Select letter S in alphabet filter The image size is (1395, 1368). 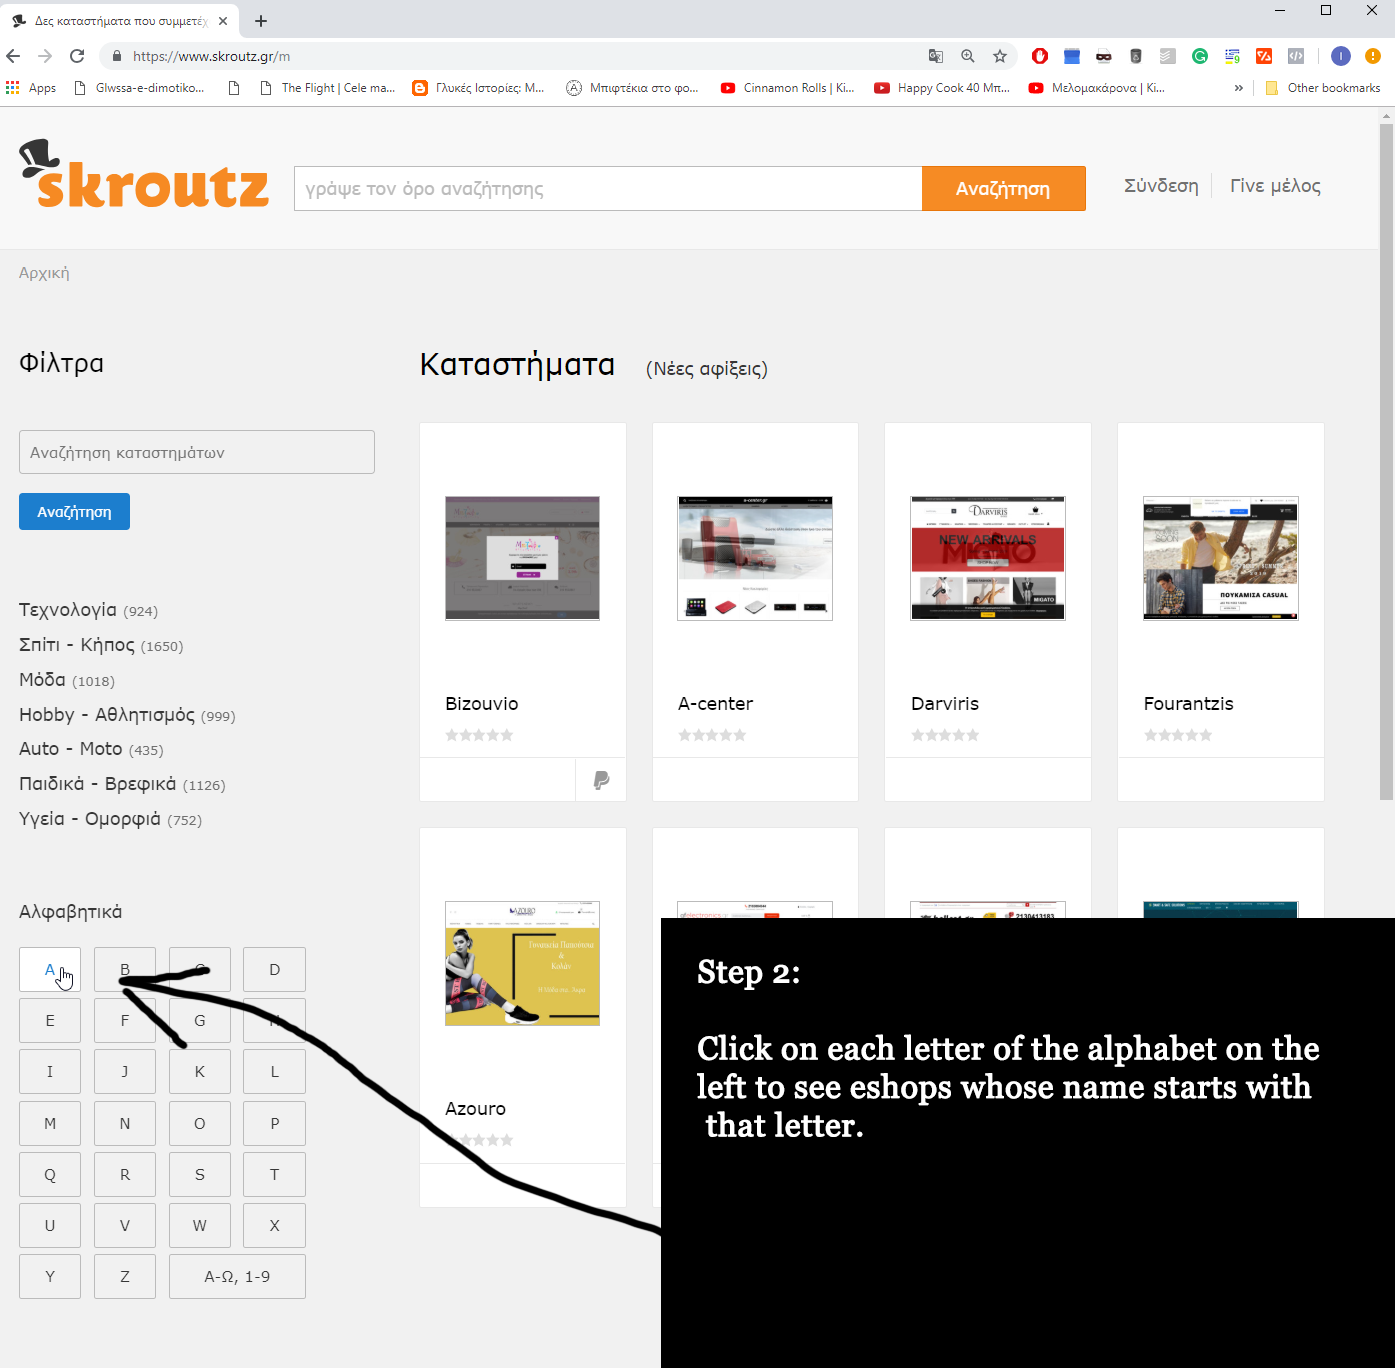200,1175
